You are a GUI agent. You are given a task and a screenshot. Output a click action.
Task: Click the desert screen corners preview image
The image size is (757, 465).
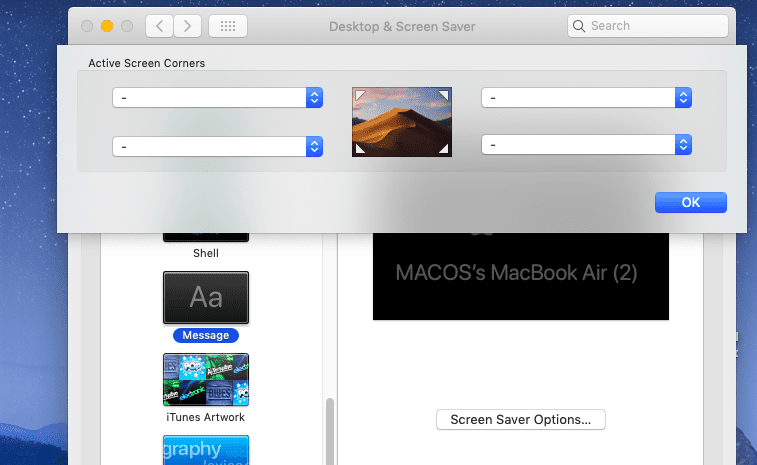[401, 121]
